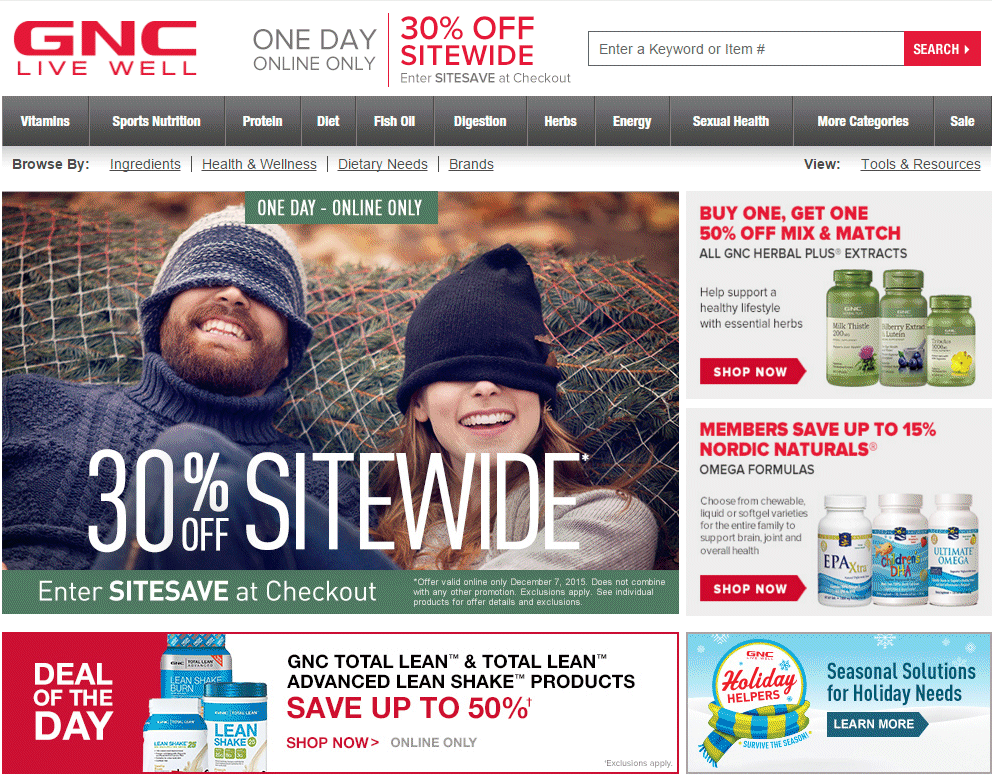Click Shop Now for Nordic Naturals
This screenshot has height=782, width=992.
pos(752,588)
